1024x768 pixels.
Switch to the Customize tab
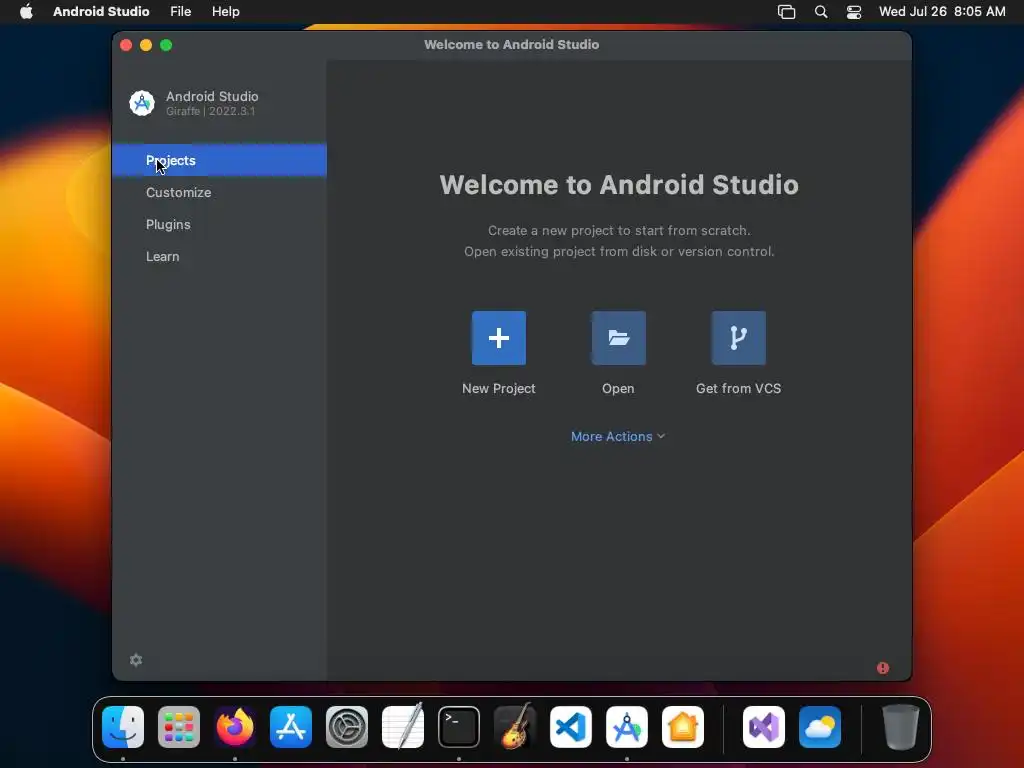click(219, 193)
